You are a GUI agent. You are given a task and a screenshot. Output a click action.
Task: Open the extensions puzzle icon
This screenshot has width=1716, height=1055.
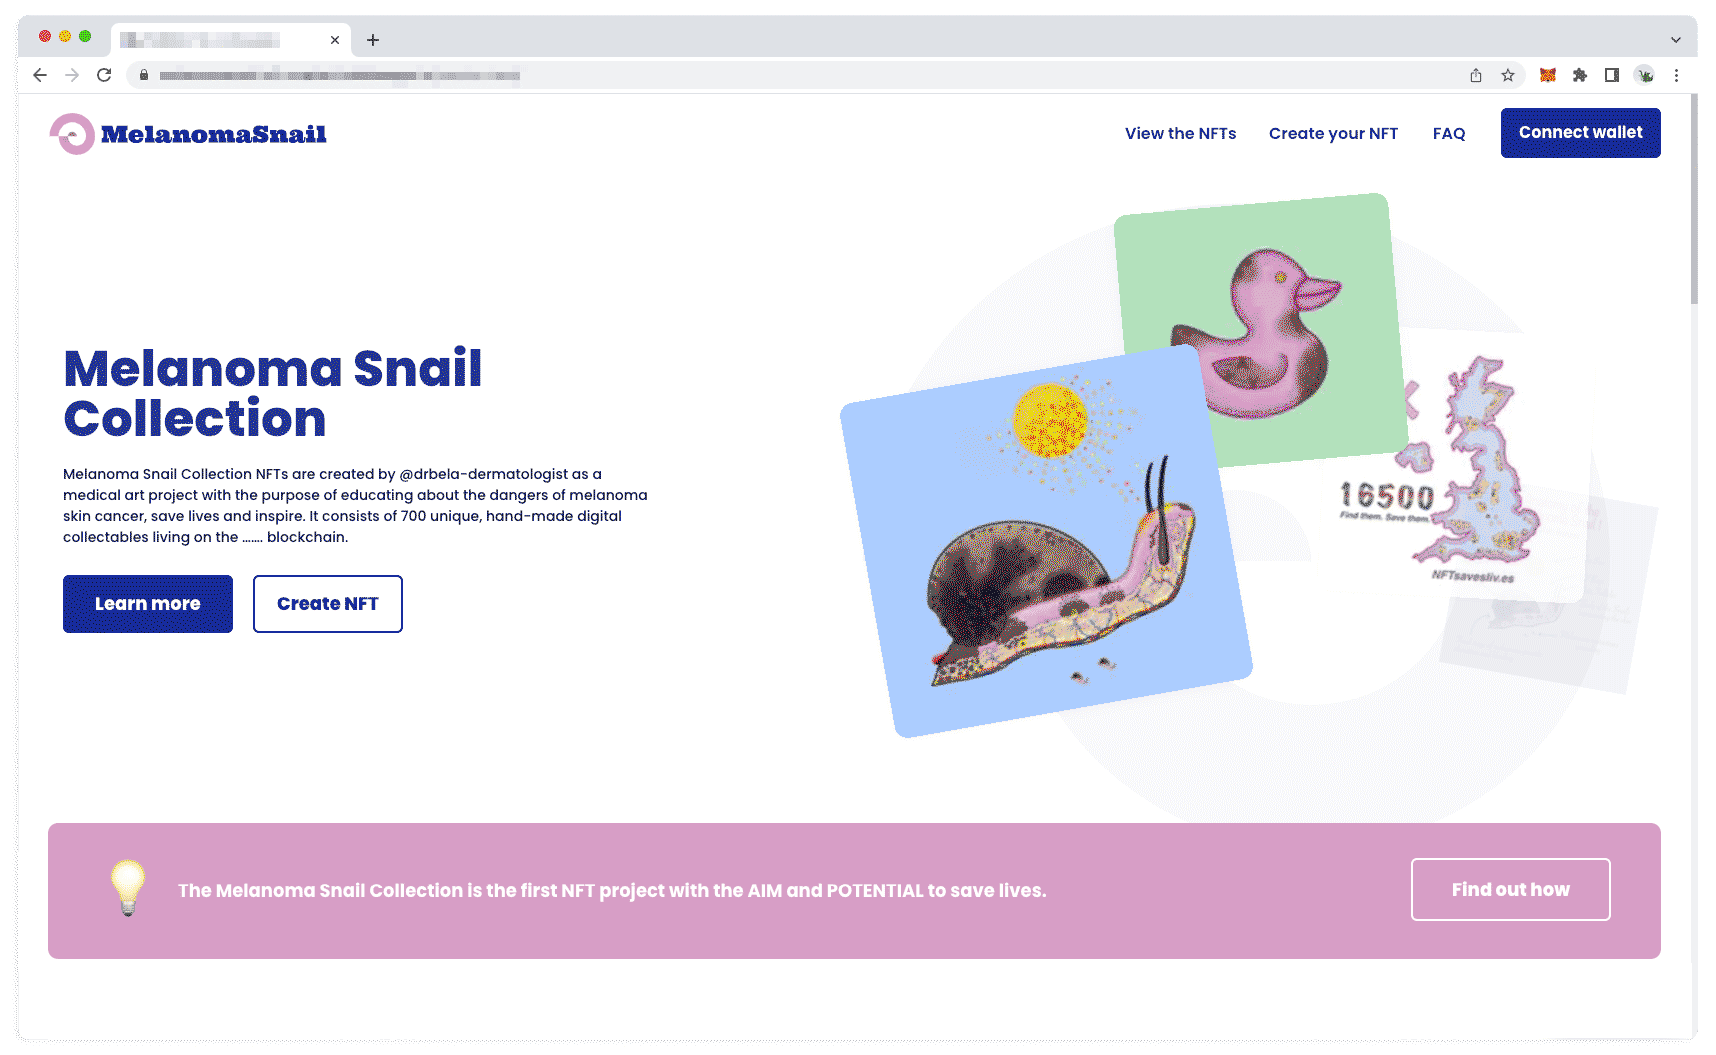pos(1580,75)
